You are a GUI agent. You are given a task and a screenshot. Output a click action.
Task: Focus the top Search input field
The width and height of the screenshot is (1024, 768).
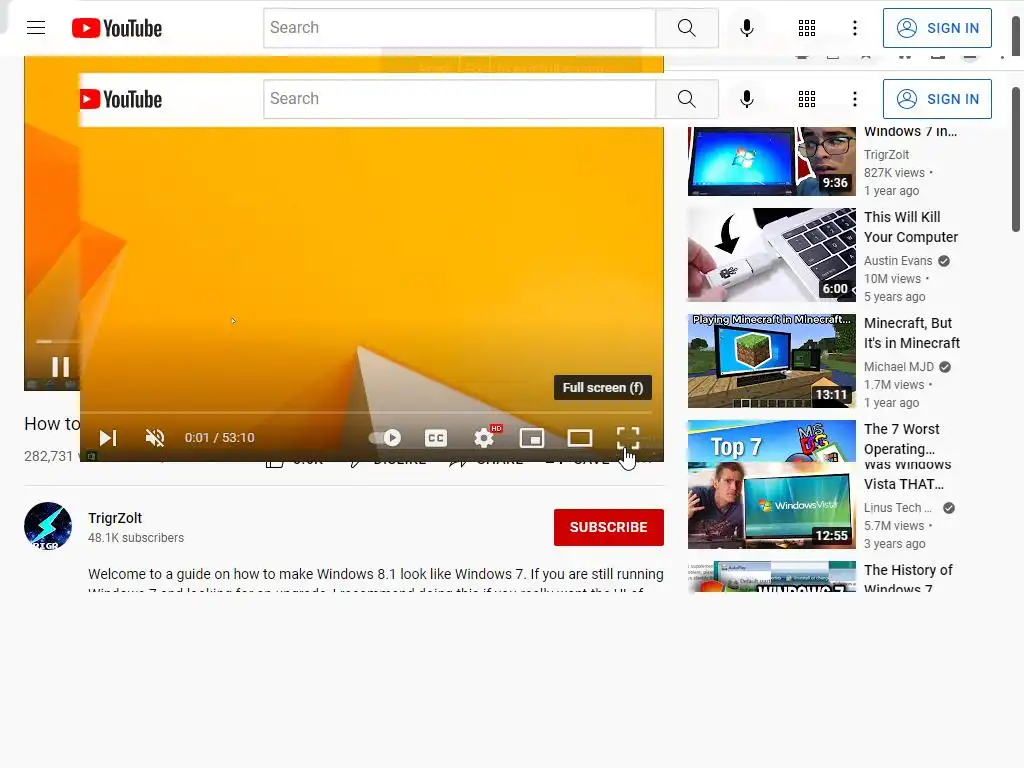coord(459,28)
